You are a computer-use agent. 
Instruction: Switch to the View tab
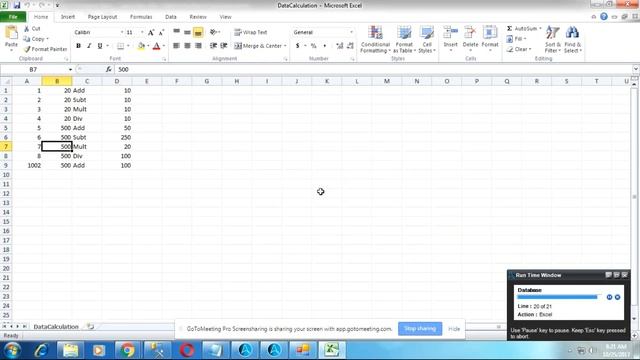[x=225, y=17]
